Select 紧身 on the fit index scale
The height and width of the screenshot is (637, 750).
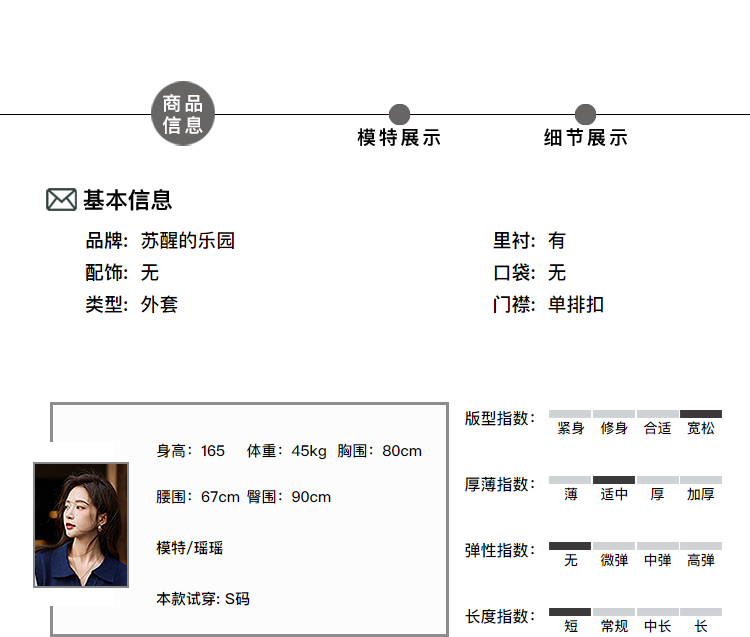tap(570, 427)
